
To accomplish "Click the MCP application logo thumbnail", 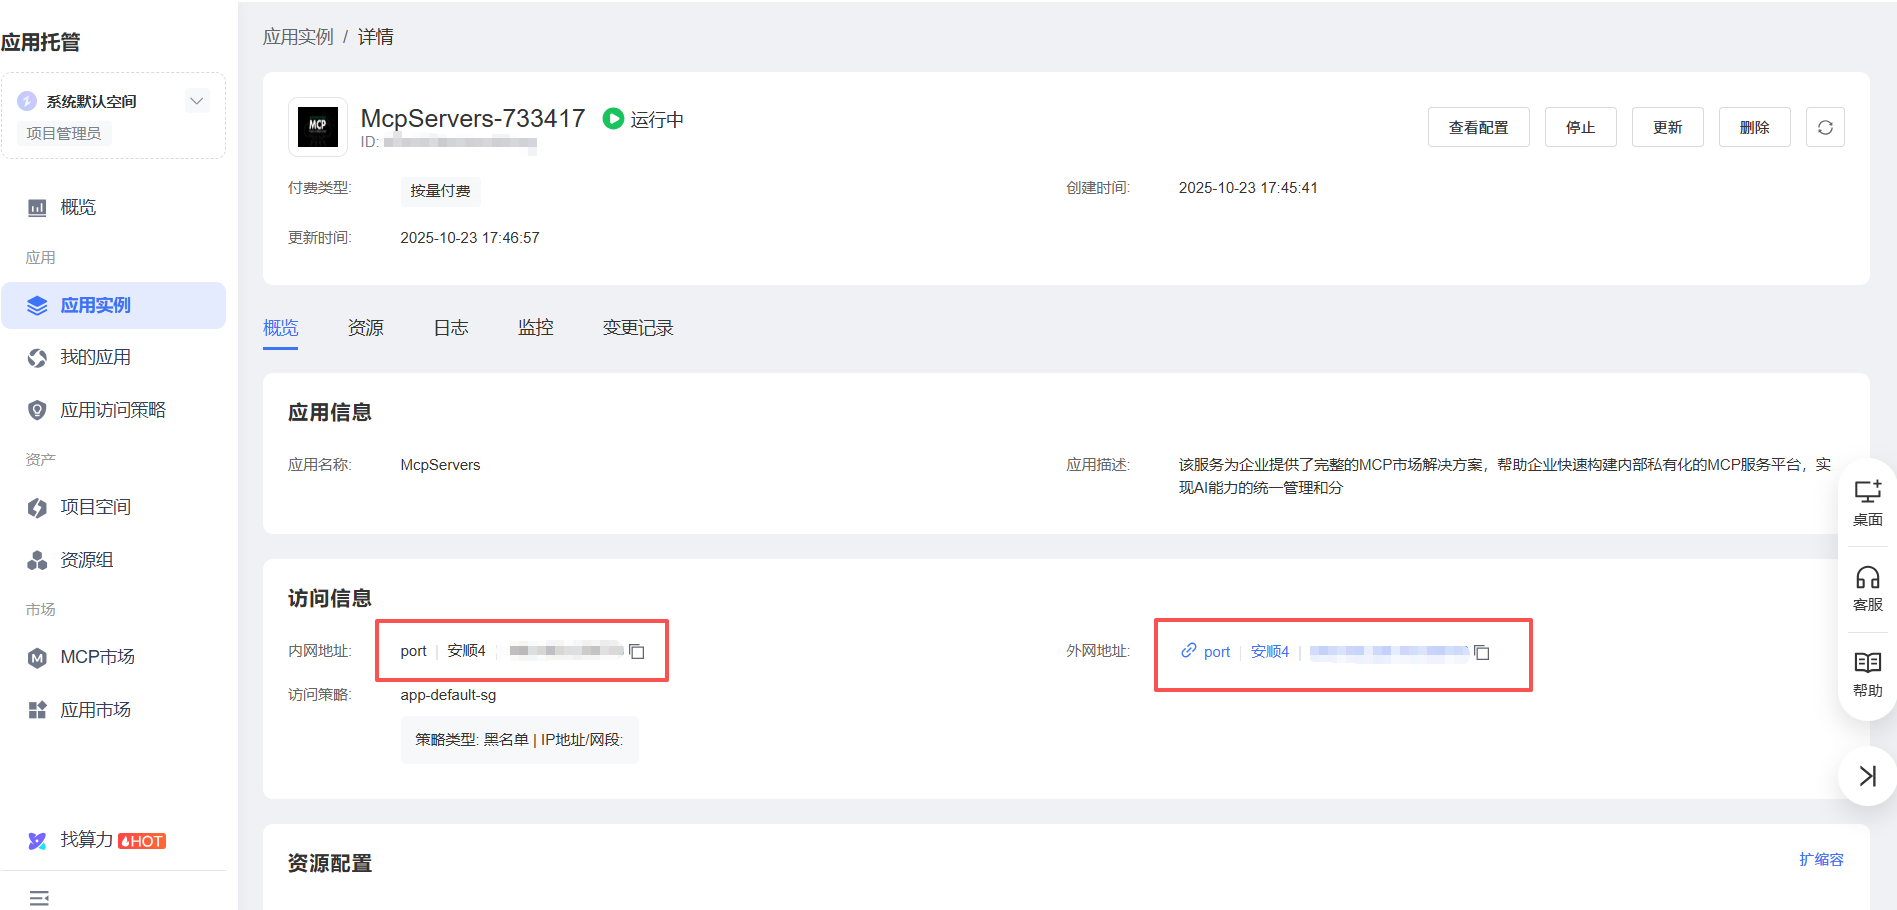I will (318, 127).
